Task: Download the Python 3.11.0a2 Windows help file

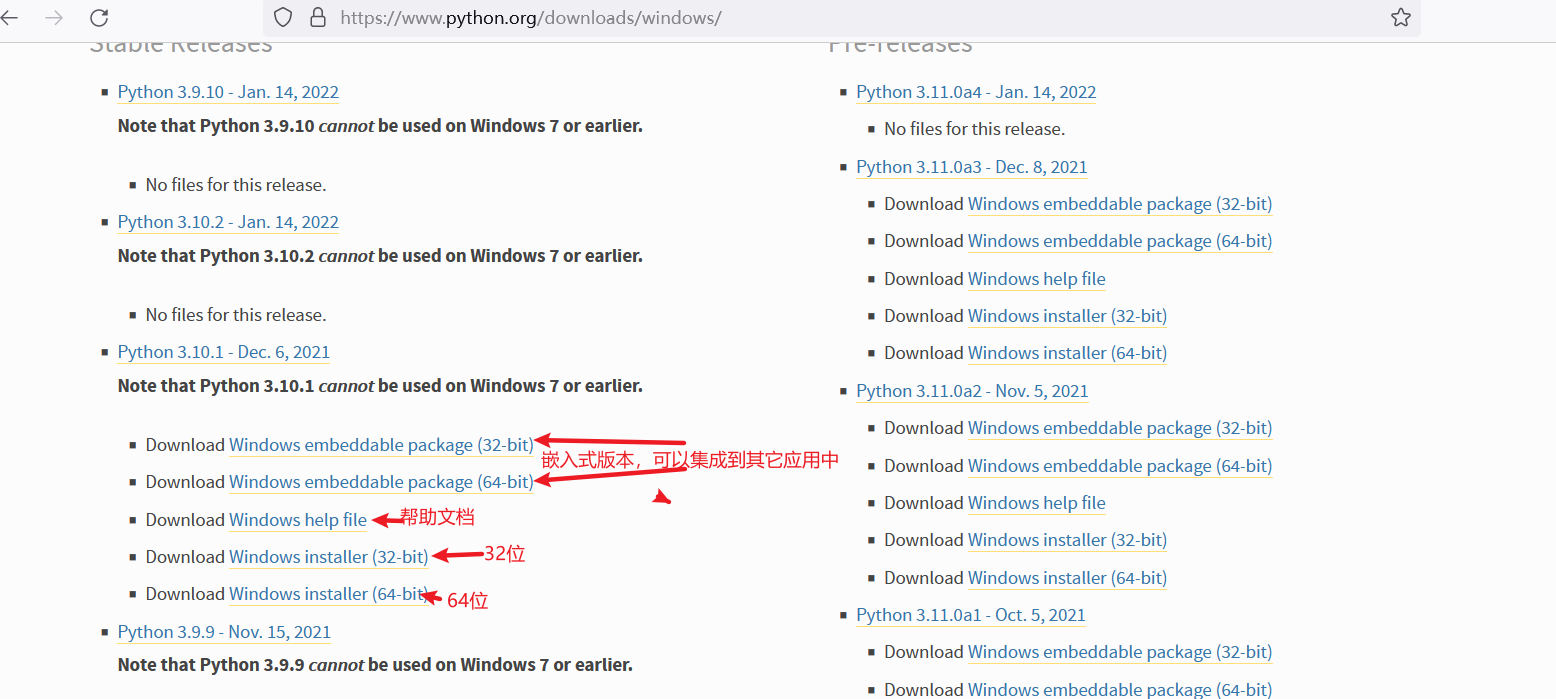Action: (1037, 503)
